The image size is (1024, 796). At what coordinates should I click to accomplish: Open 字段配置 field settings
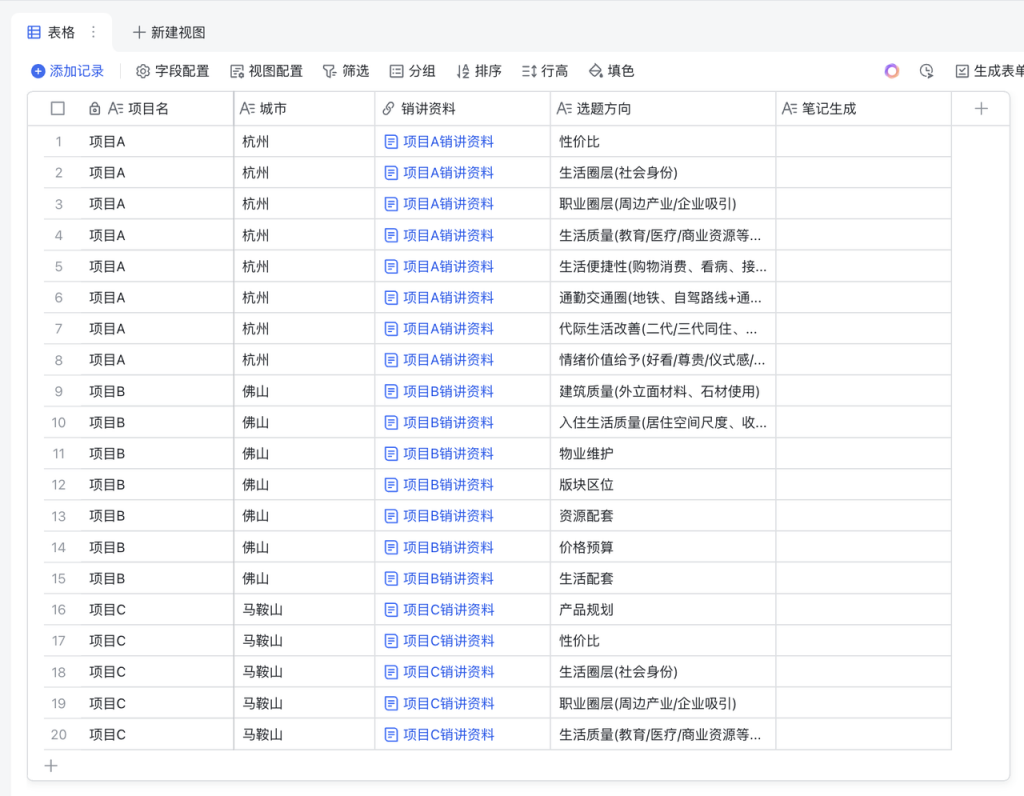click(x=172, y=71)
